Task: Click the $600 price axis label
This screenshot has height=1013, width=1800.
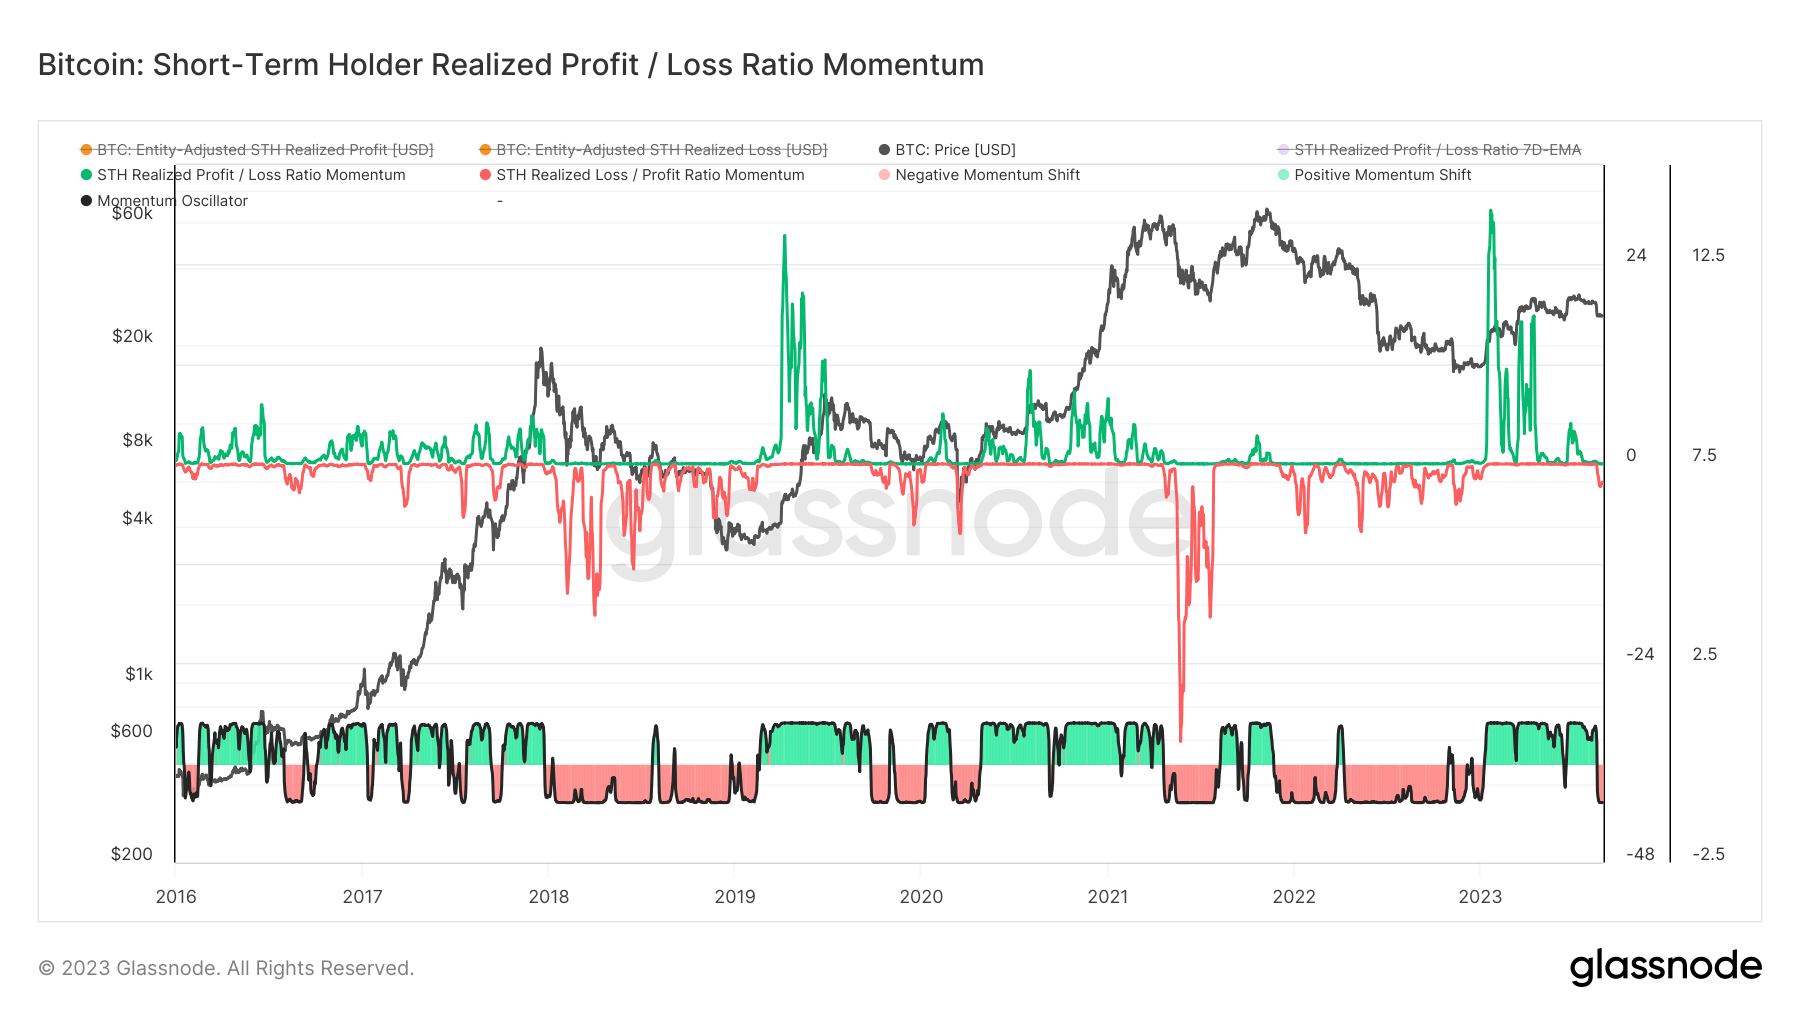Action: pyautogui.click(x=131, y=731)
